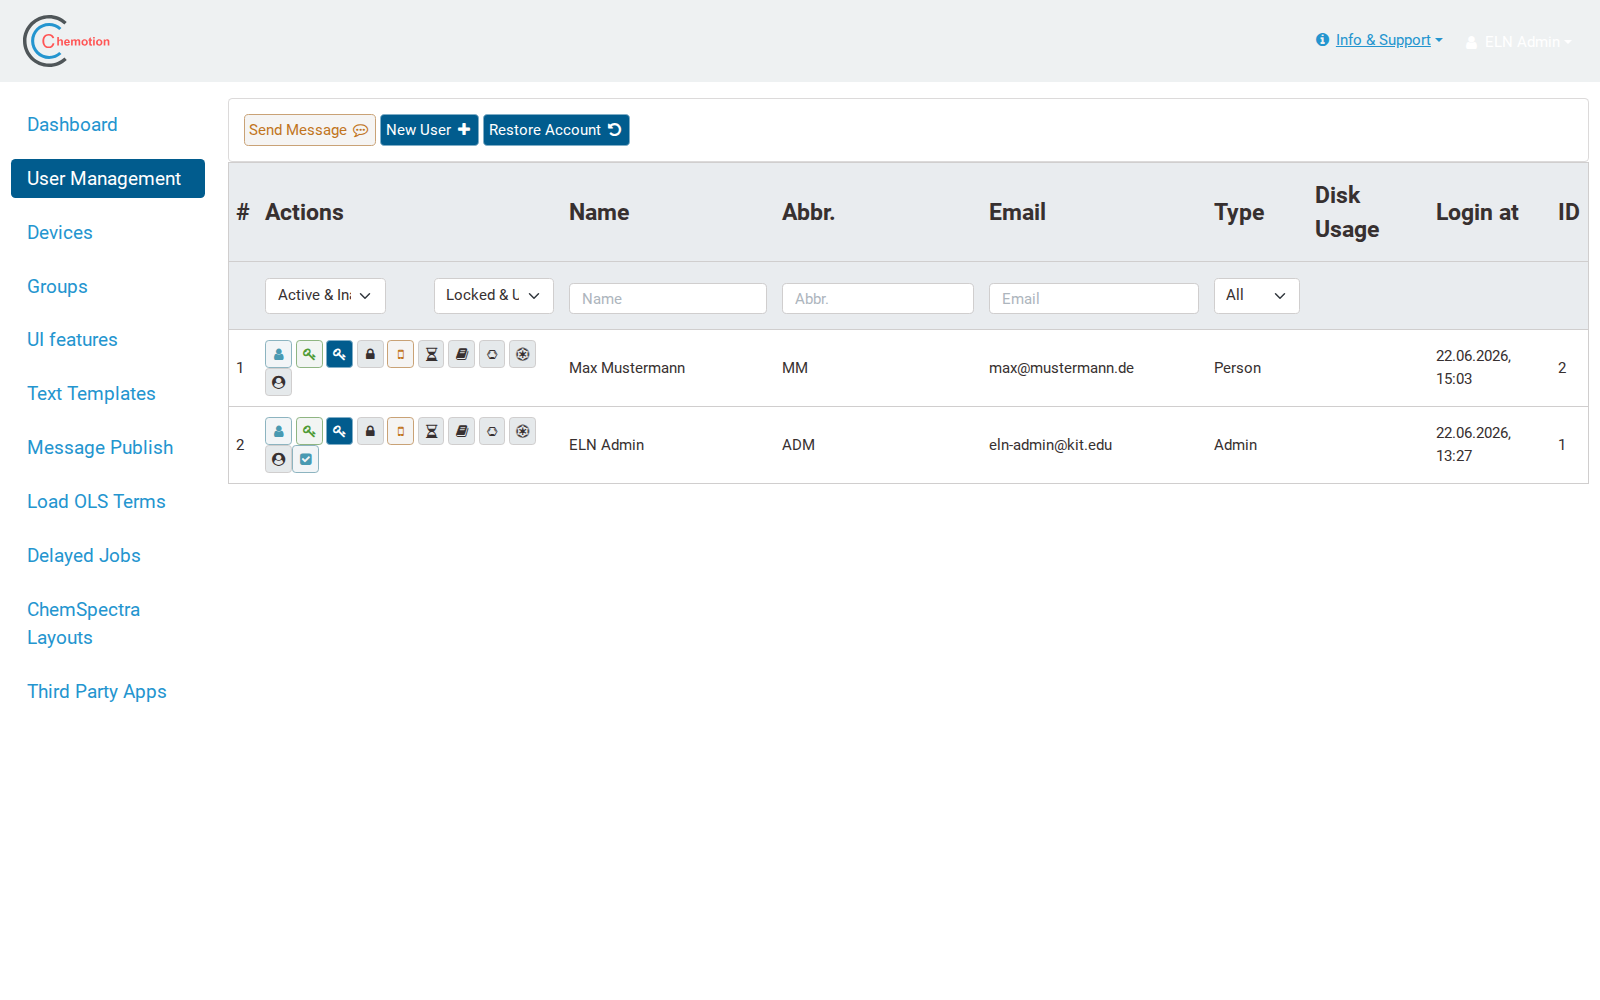The height and width of the screenshot is (1000, 1600).
Task: Click hexagon icon in ELN Admin row
Action: (x=492, y=431)
